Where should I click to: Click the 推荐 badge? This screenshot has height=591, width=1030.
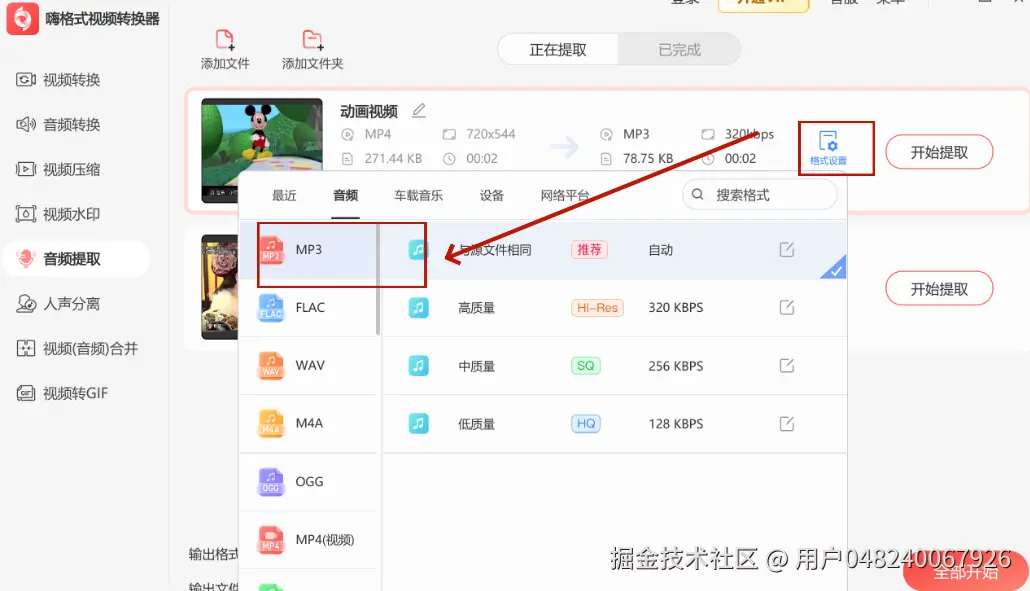point(589,250)
